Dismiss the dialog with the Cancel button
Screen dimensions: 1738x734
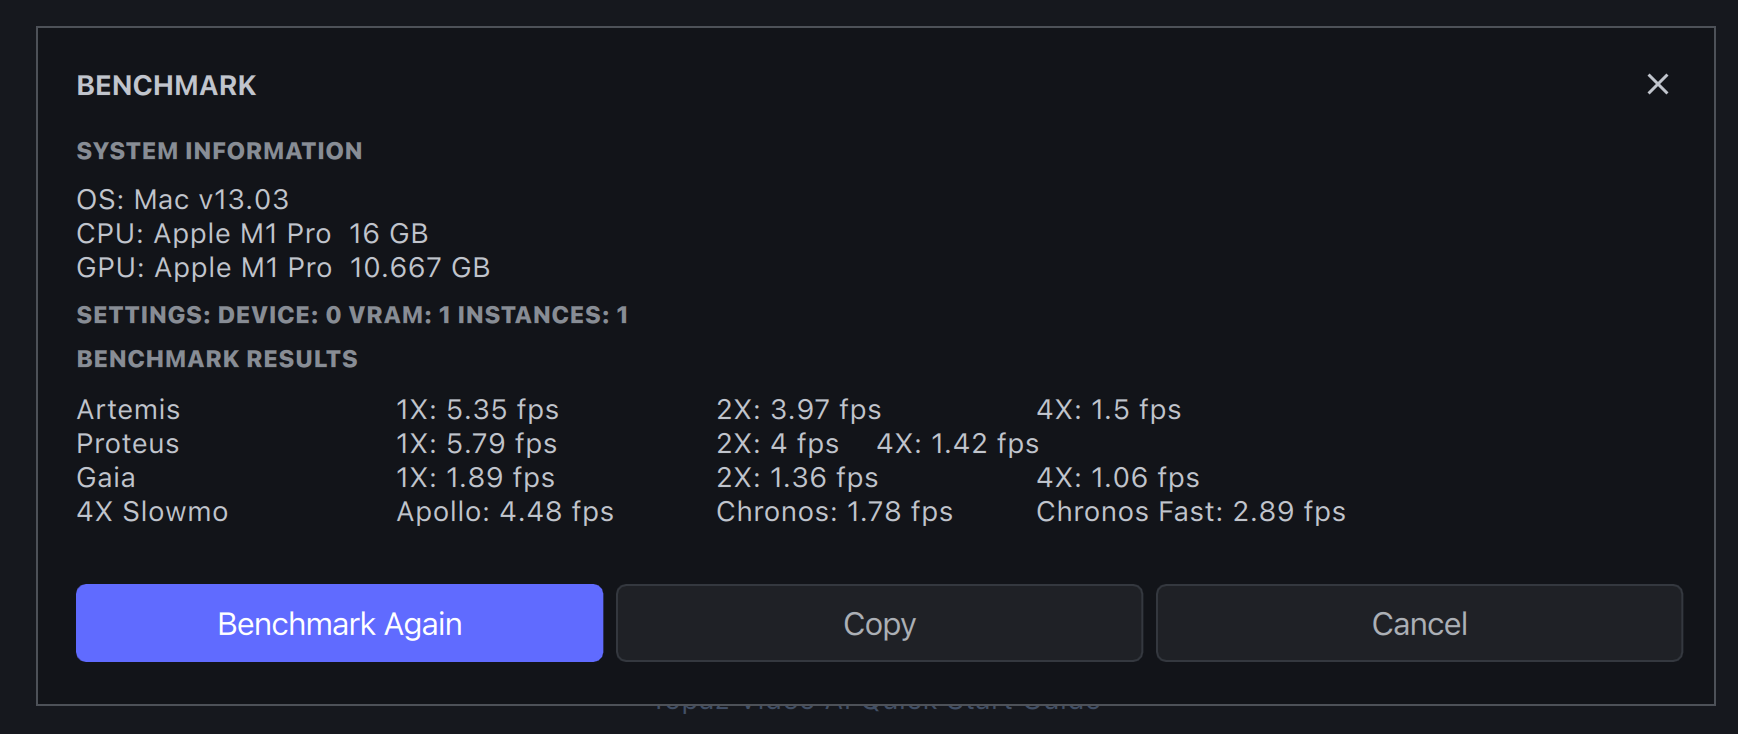click(1418, 623)
